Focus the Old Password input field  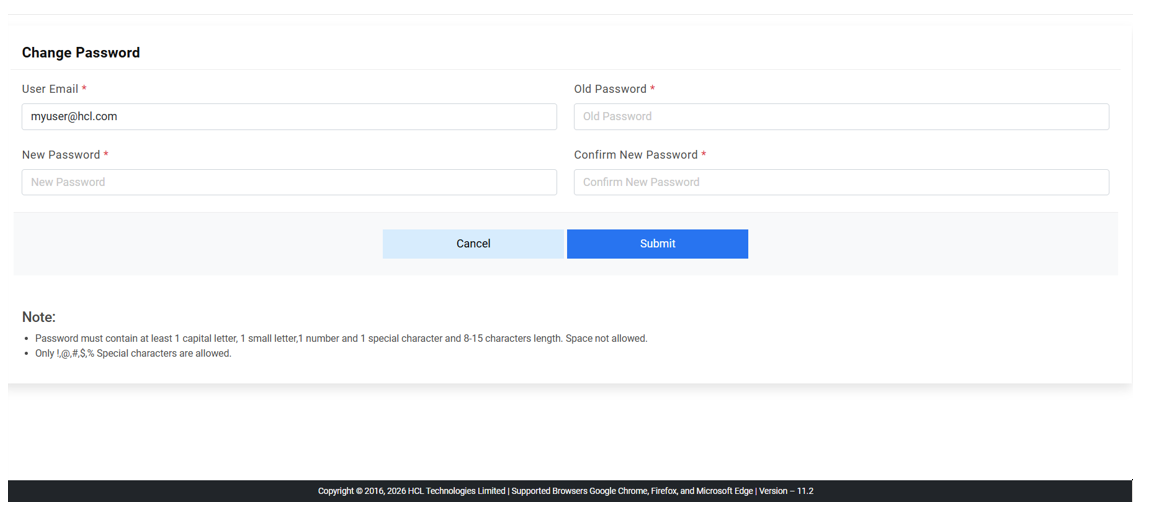(x=841, y=117)
